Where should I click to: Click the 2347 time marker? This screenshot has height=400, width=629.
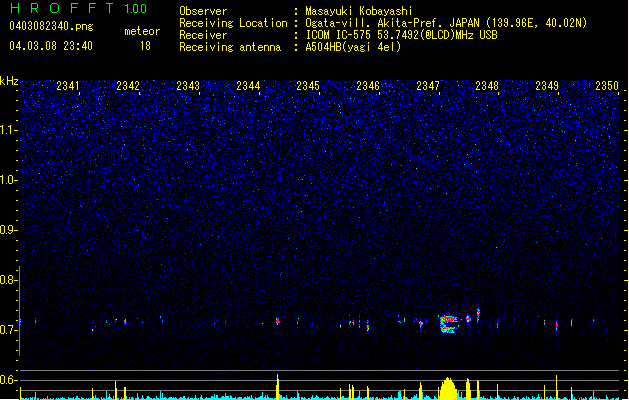click(428, 86)
